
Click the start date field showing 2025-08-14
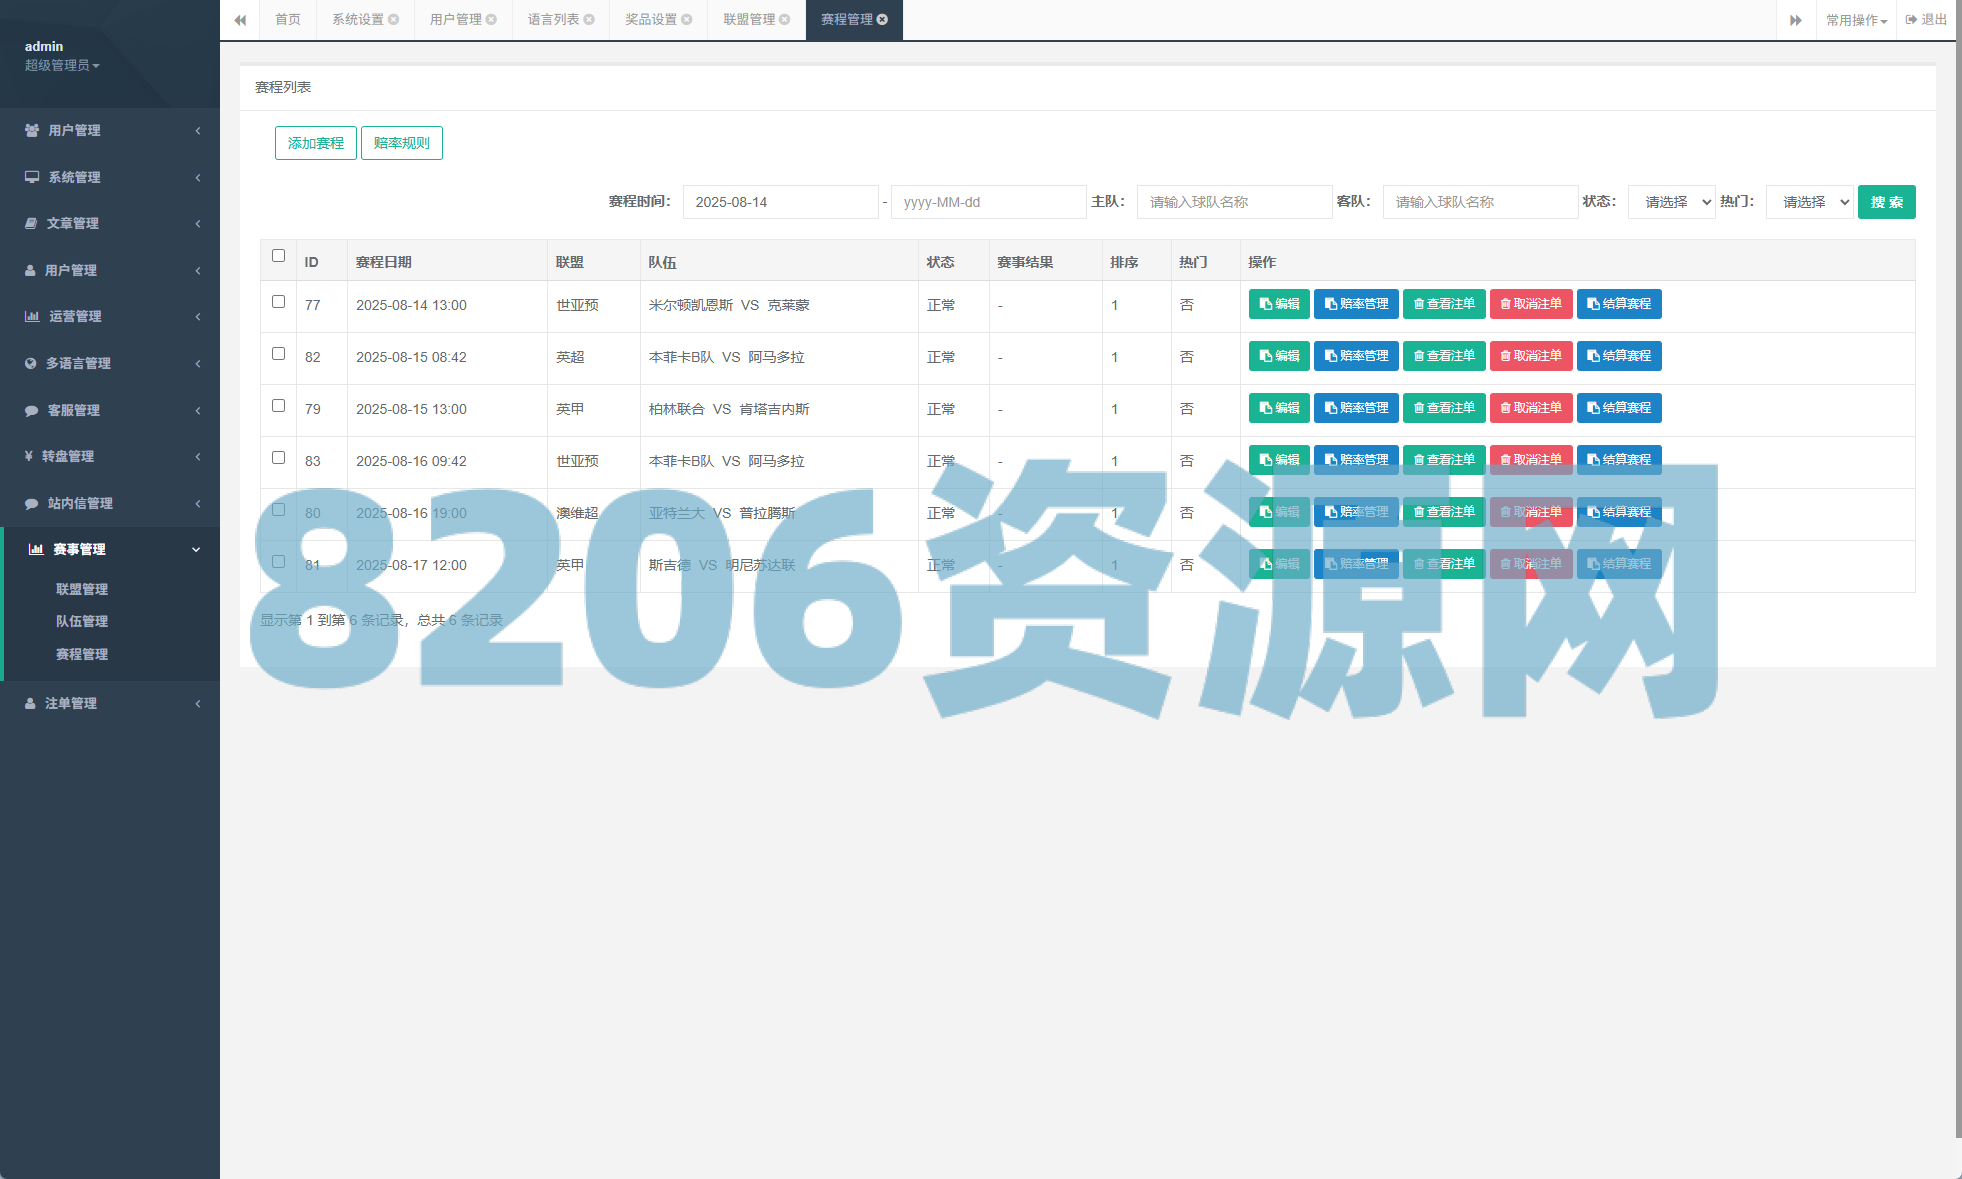point(780,202)
